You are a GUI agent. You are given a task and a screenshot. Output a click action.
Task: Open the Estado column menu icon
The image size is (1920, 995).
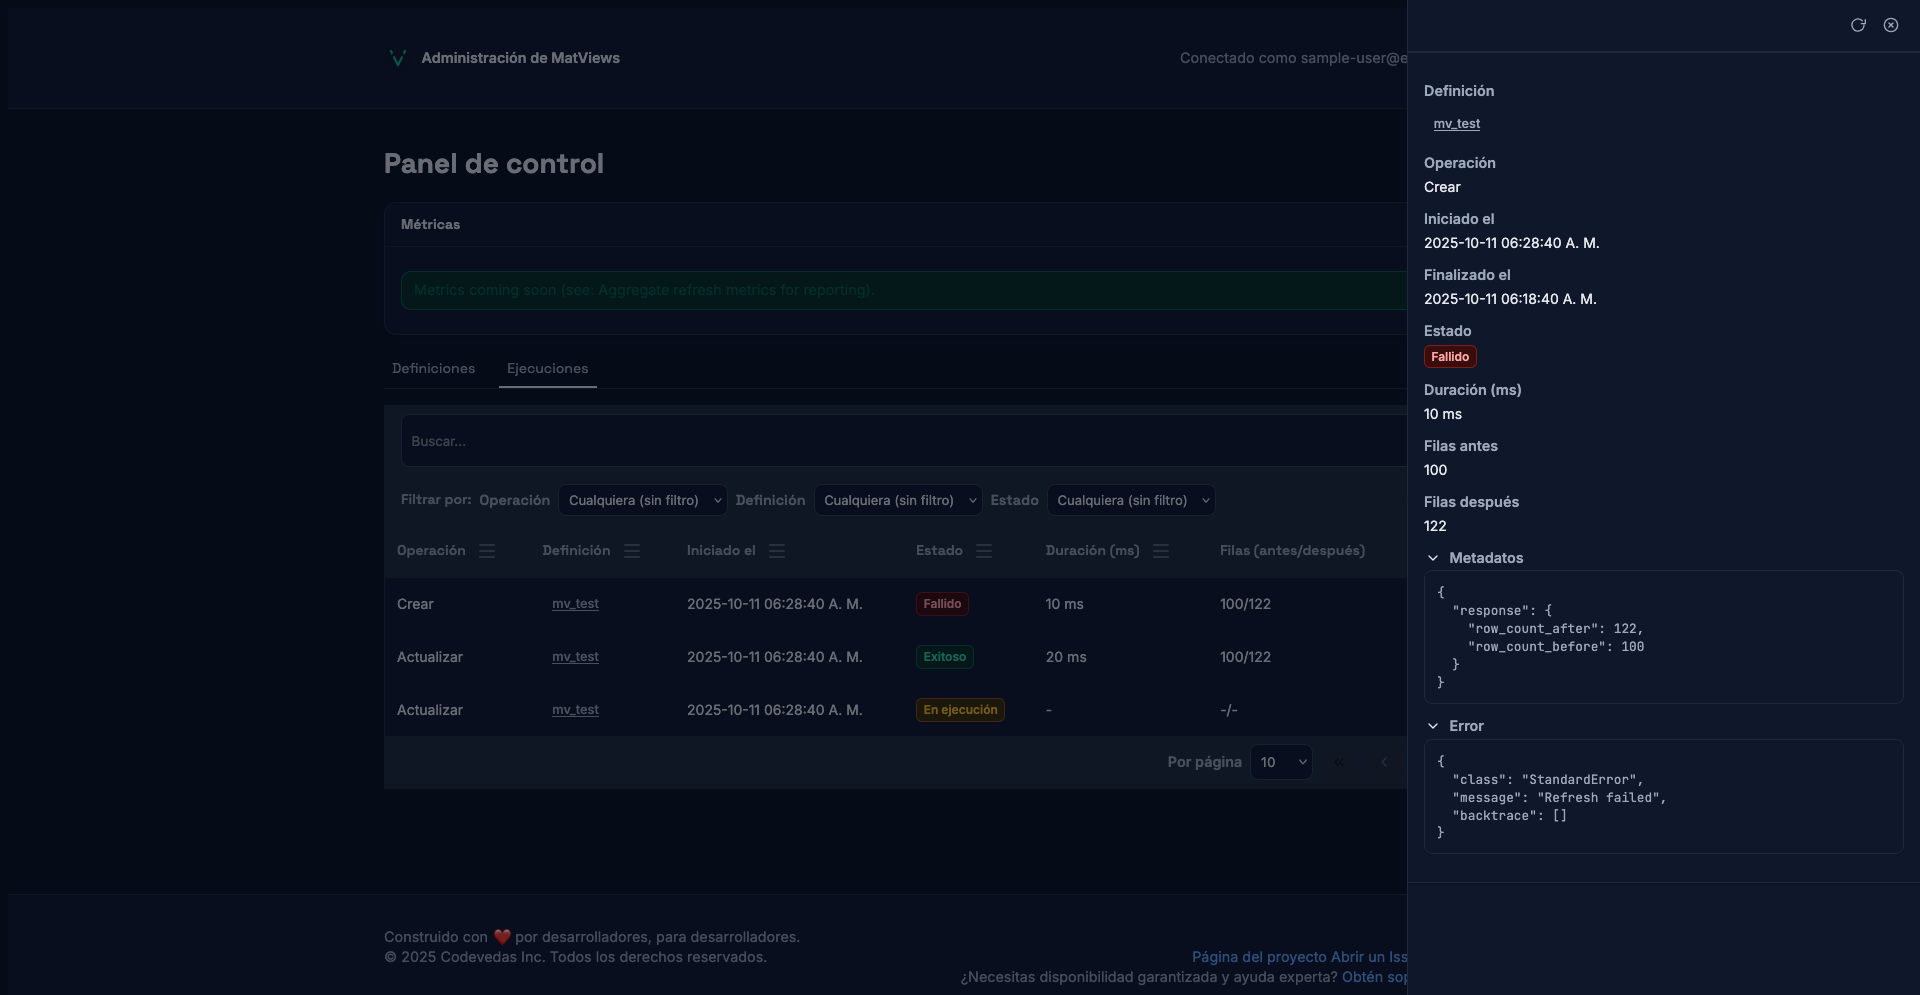click(984, 551)
